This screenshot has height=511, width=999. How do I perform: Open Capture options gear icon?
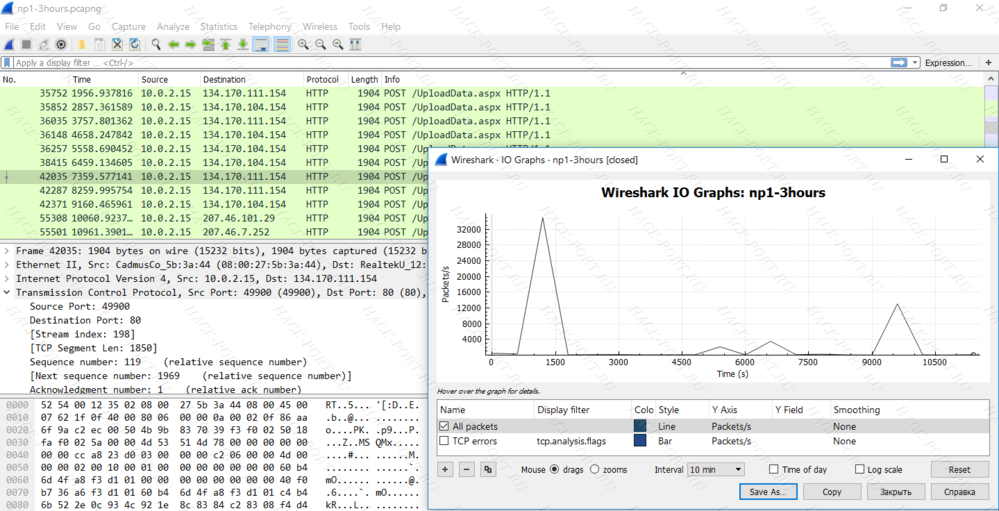coord(61,45)
